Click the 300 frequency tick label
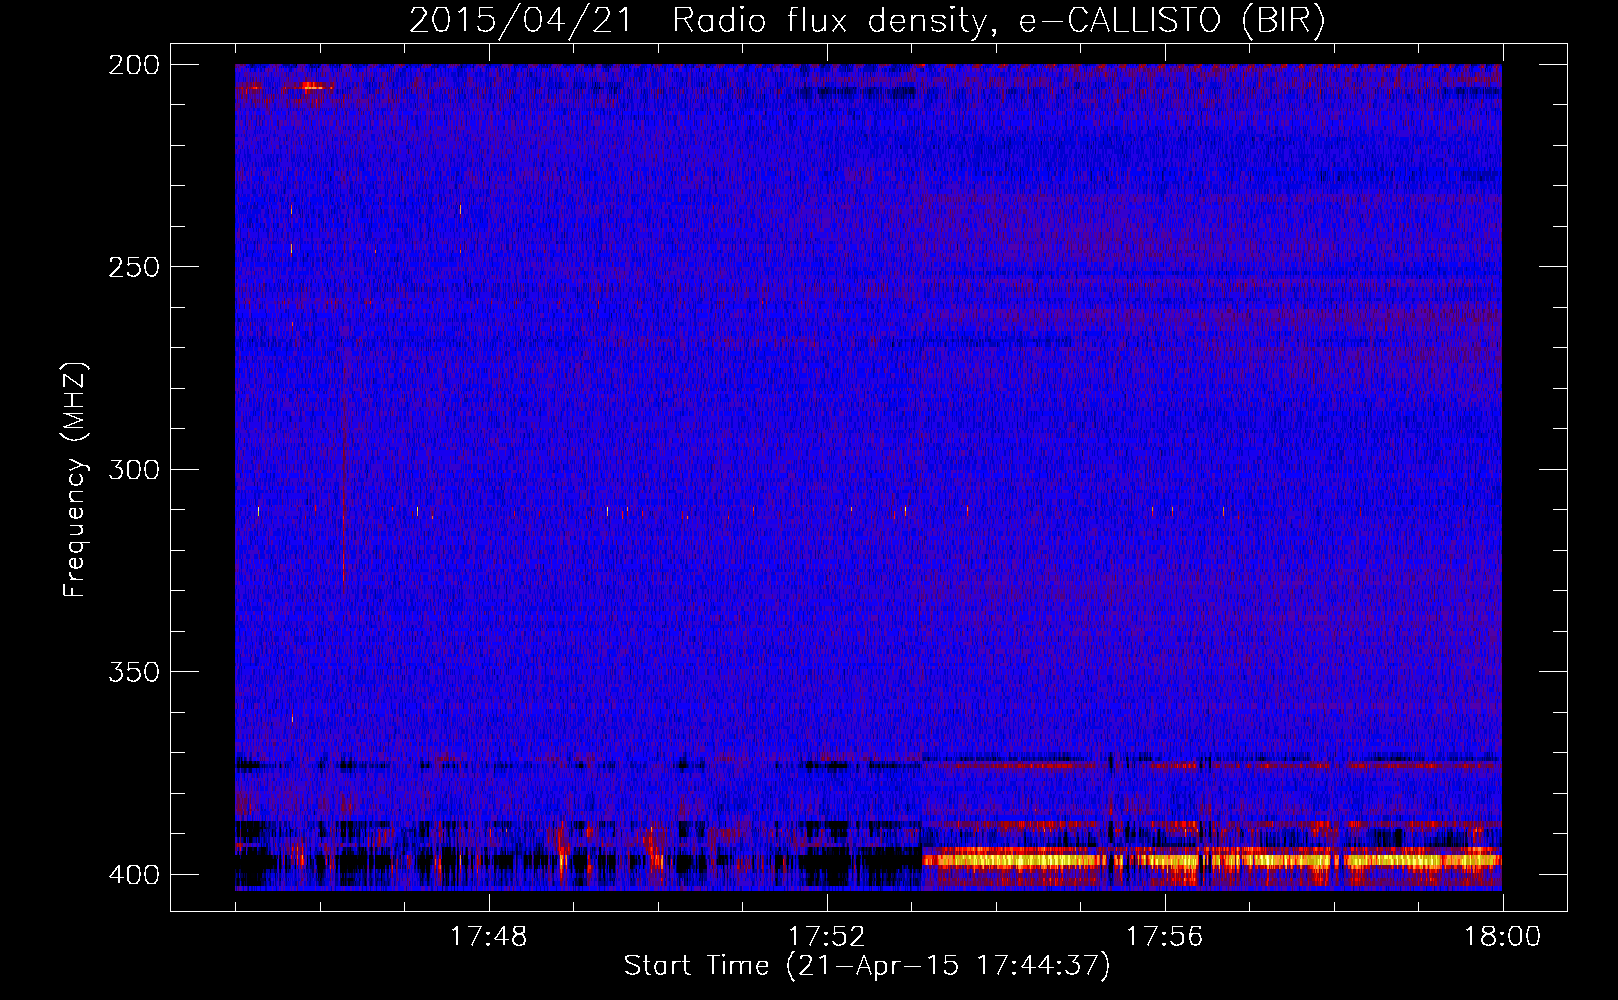Screen dimensions: 1618x1000 pyautogui.click(x=133, y=469)
